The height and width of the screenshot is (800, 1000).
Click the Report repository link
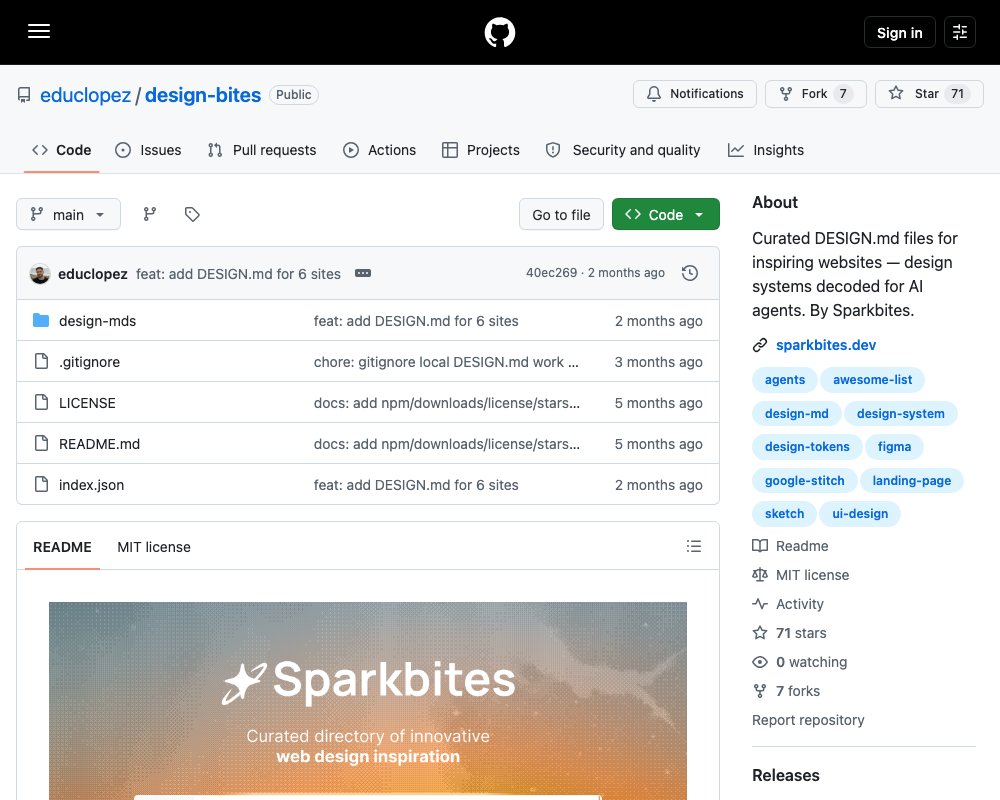[x=808, y=720]
